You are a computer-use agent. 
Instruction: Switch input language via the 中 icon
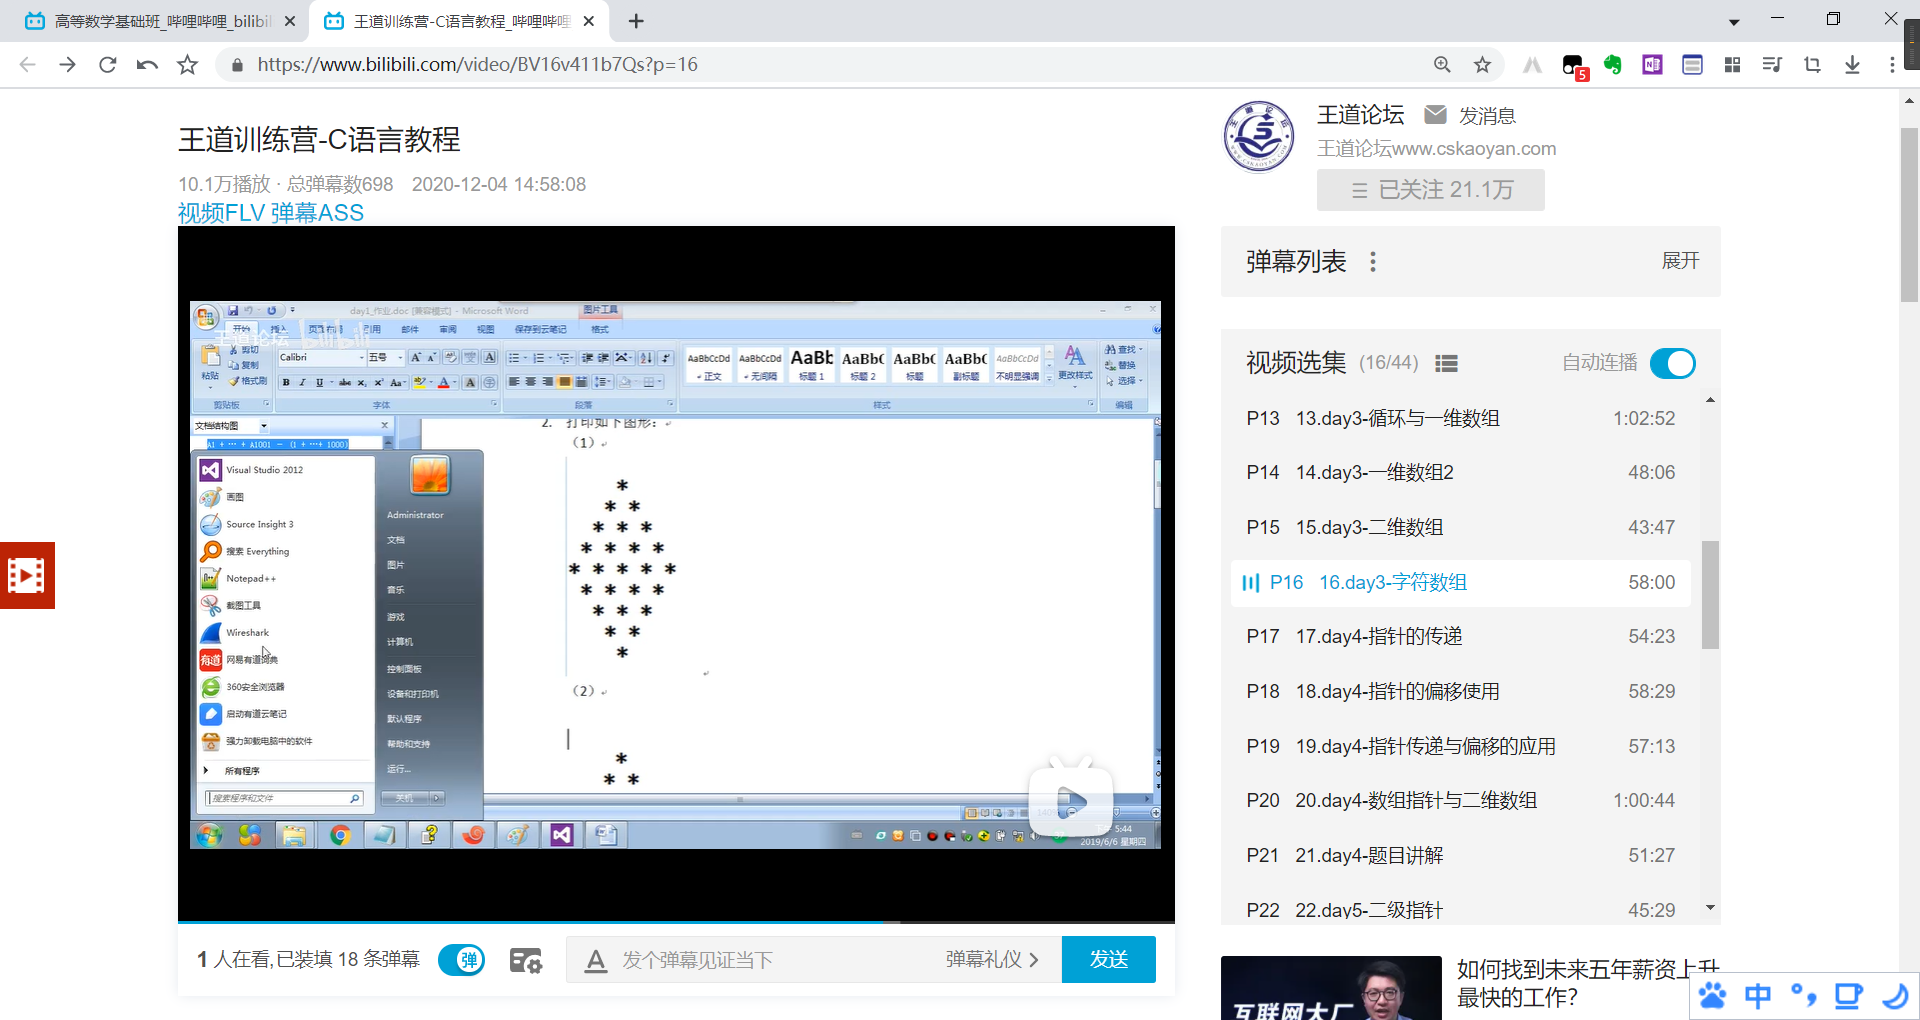[x=1757, y=996]
